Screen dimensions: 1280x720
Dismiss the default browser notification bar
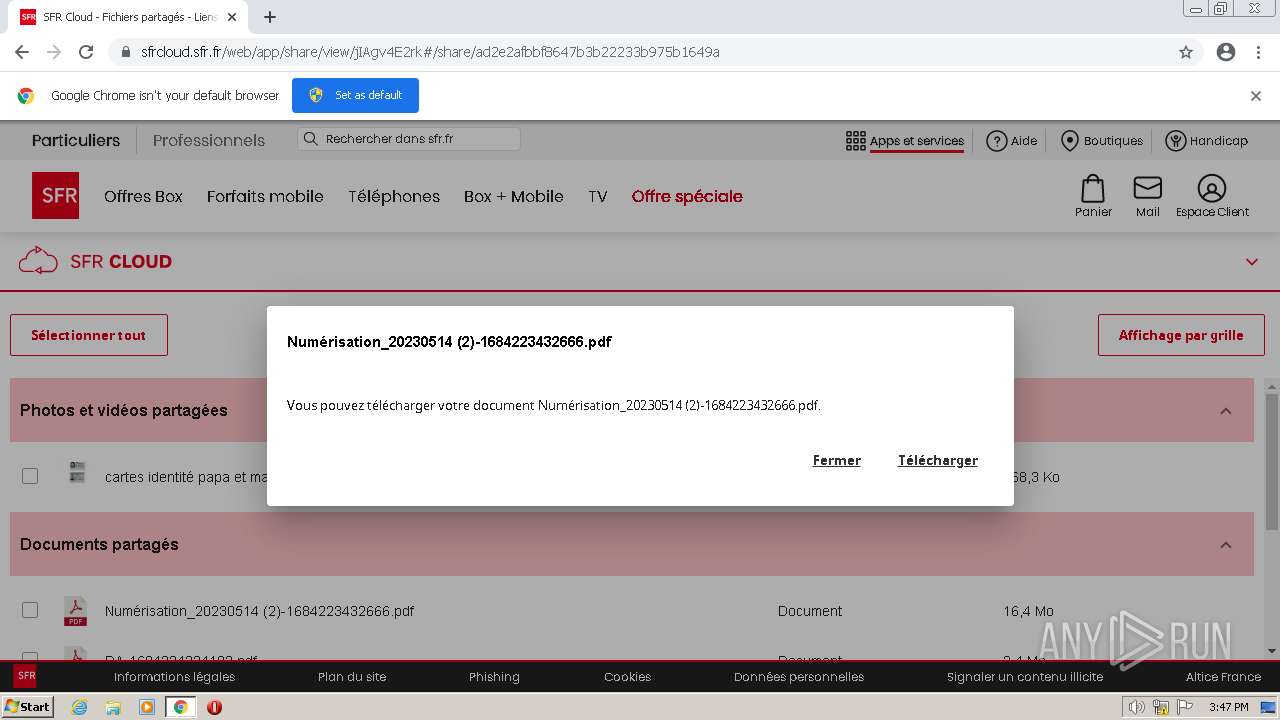click(1255, 95)
